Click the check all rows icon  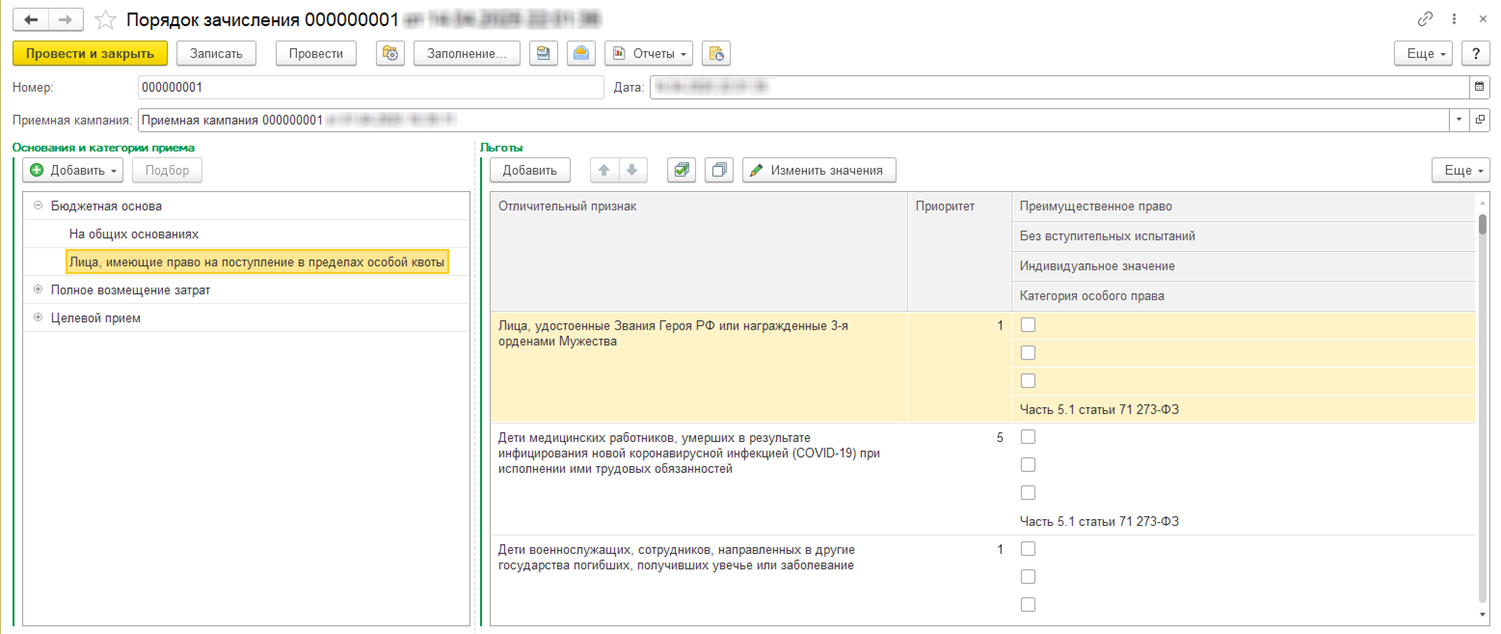pos(681,170)
